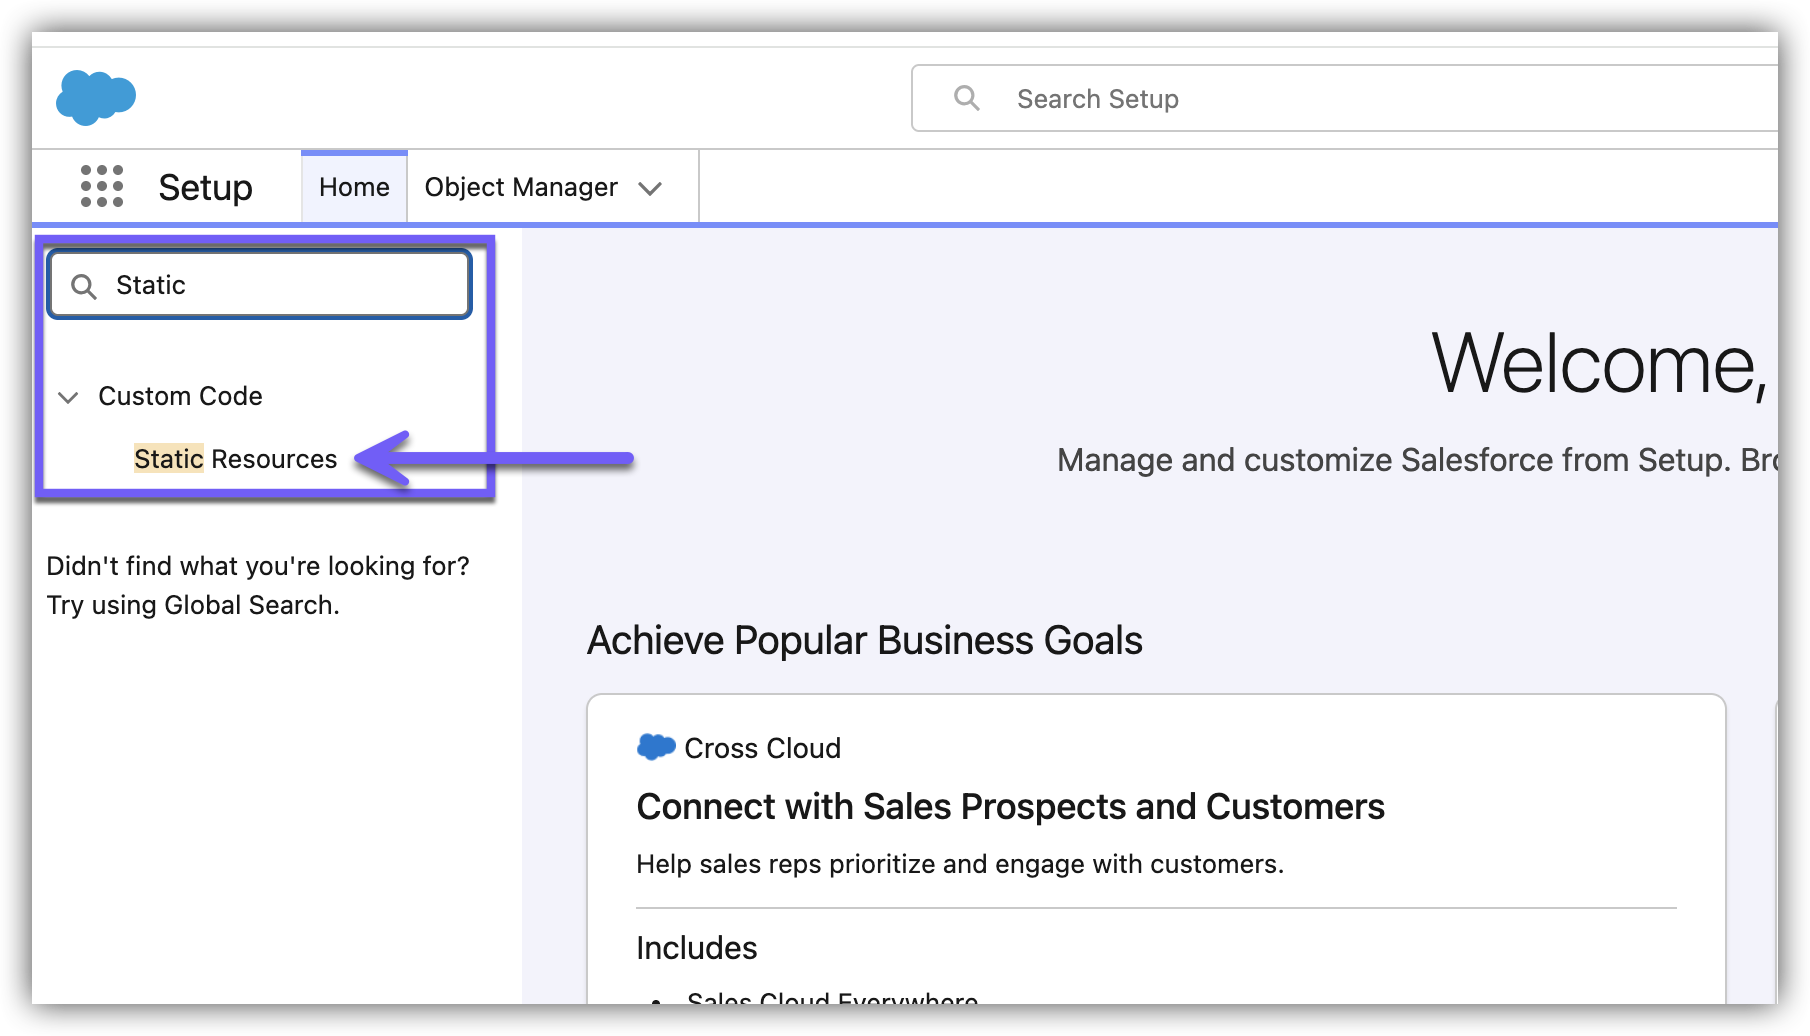Click the Try using Global Search text
This screenshot has height=1036, width=1810.
click(193, 605)
